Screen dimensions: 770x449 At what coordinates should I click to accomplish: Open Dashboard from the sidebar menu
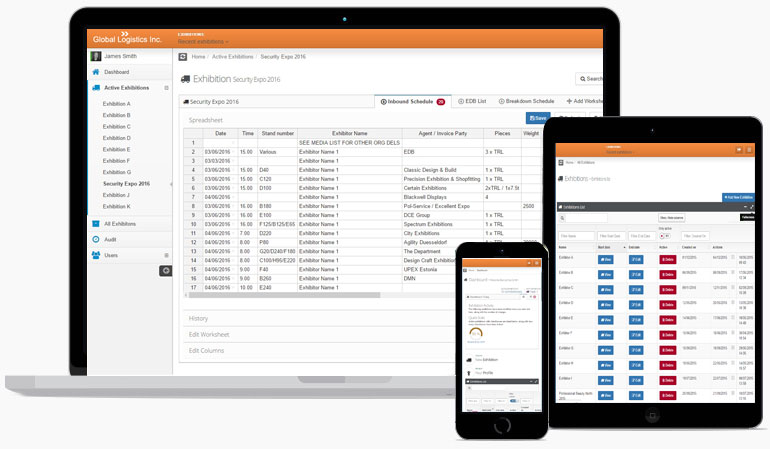point(116,72)
